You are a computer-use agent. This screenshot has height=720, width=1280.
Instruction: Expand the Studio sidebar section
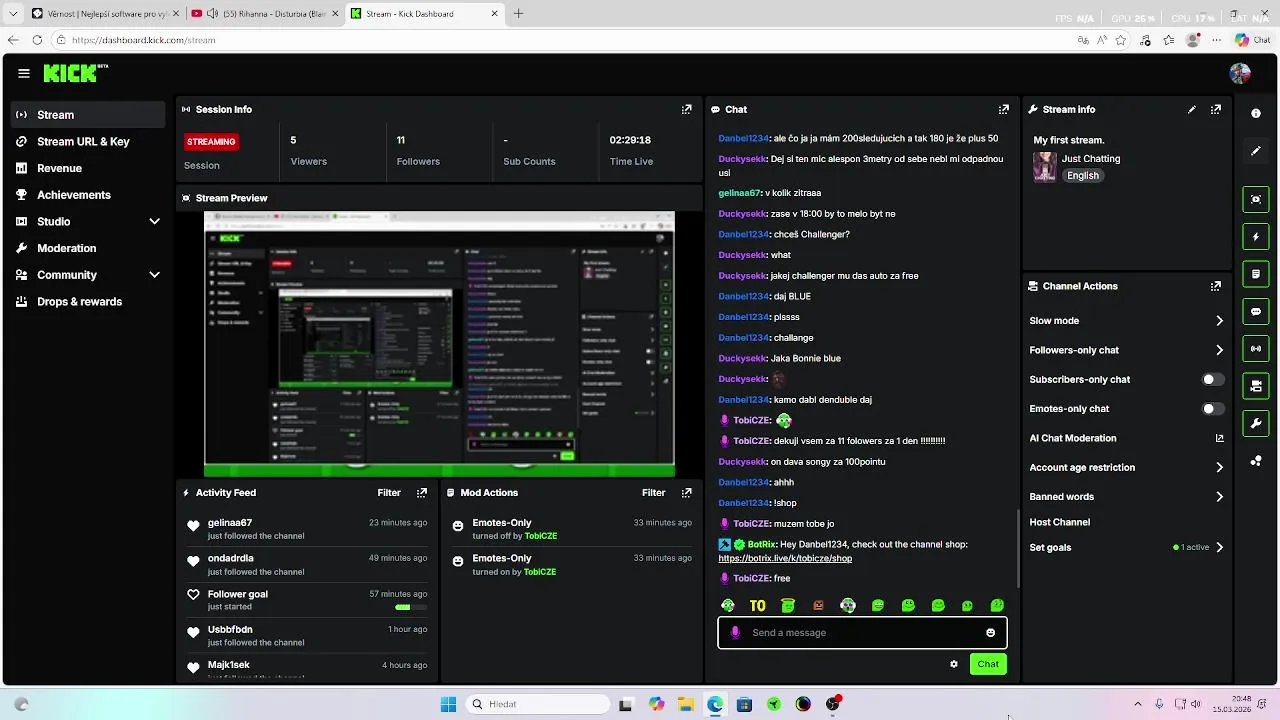(154, 222)
